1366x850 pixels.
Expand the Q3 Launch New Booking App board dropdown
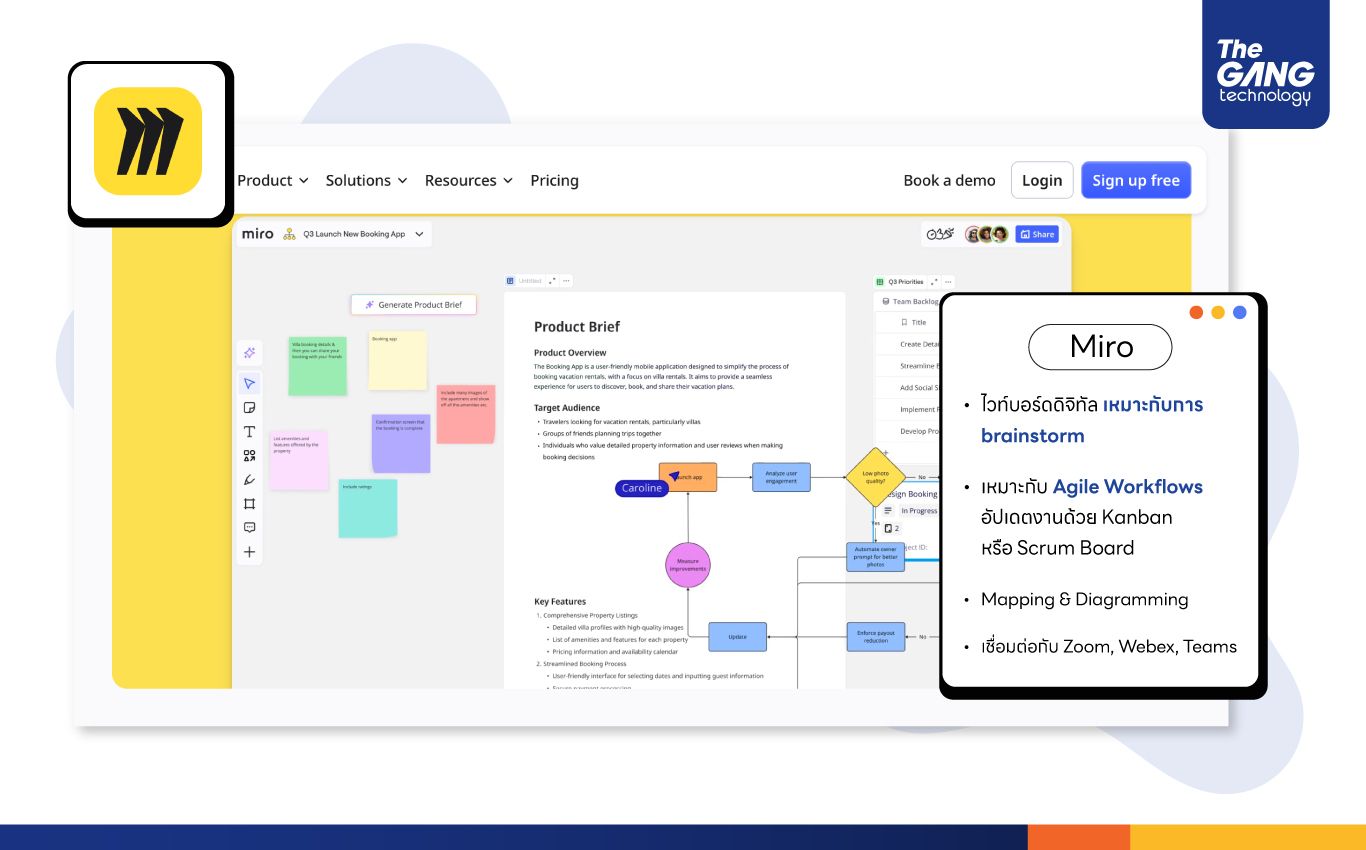419,234
